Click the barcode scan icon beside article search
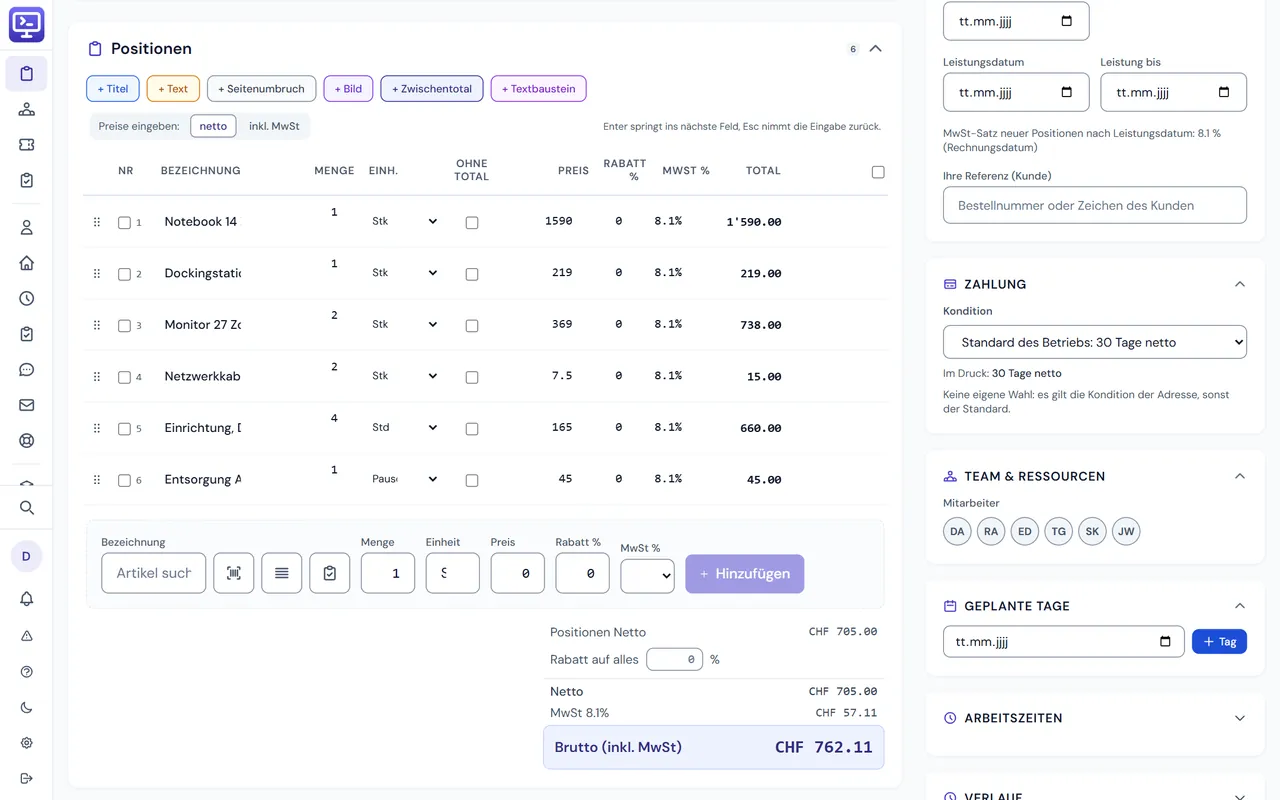 [234, 573]
